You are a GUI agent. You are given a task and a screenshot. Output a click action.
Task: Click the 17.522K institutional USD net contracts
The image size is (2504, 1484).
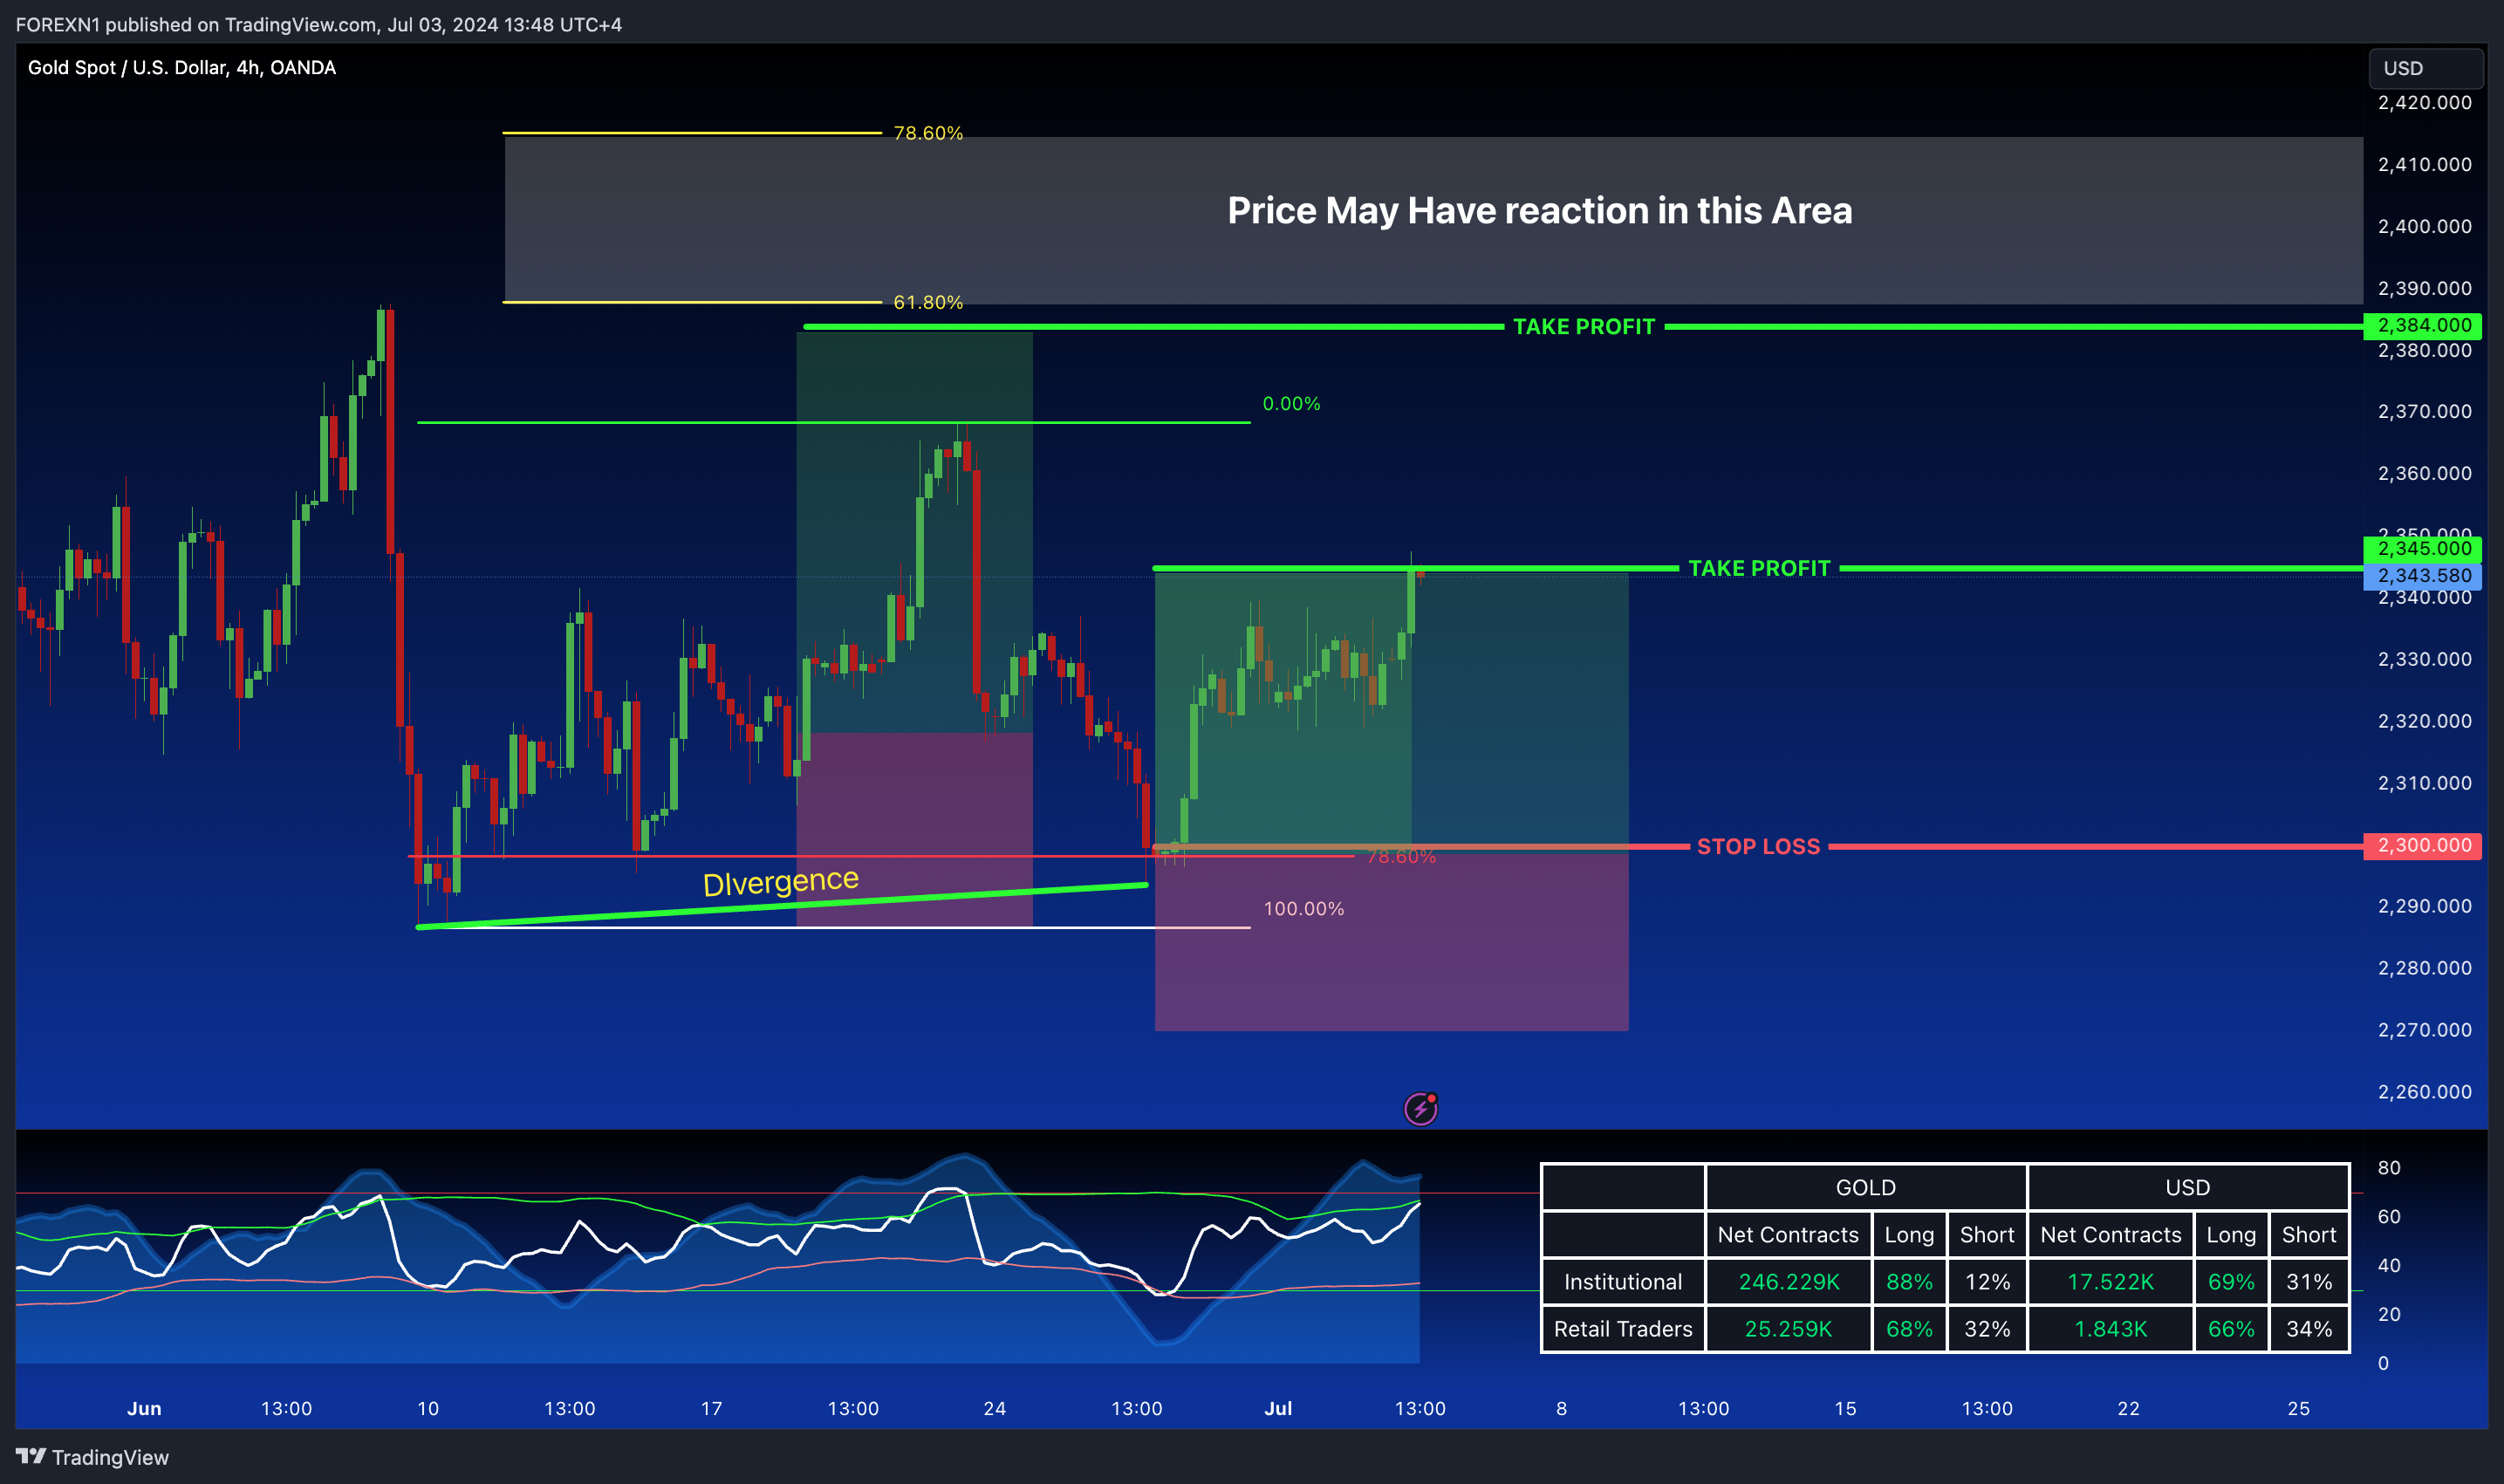(2110, 1282)
